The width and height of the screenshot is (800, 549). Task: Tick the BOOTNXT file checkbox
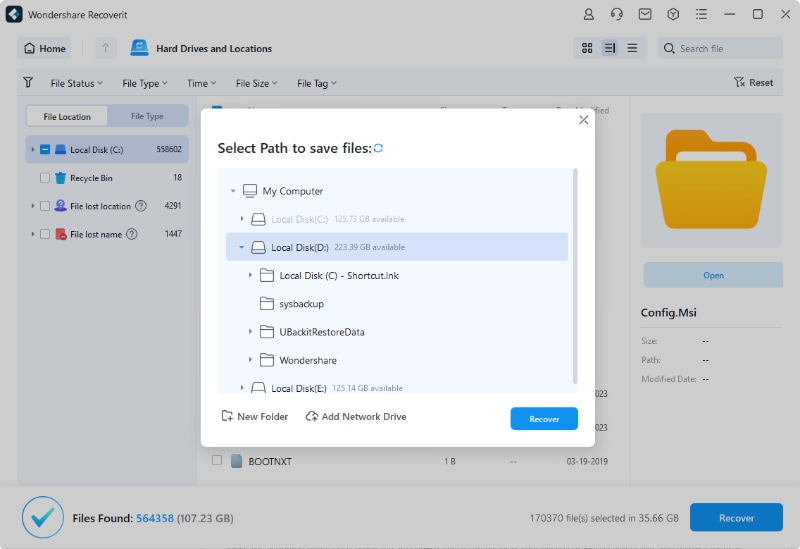coord(216,461)
